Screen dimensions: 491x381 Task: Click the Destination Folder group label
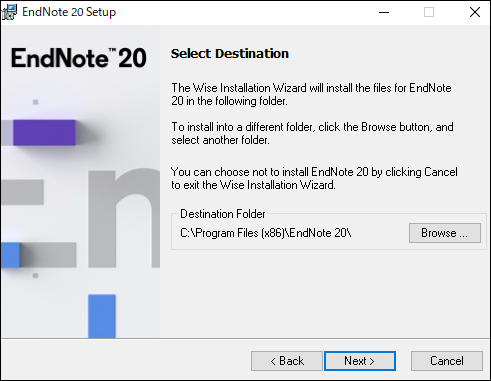point(223,214)
